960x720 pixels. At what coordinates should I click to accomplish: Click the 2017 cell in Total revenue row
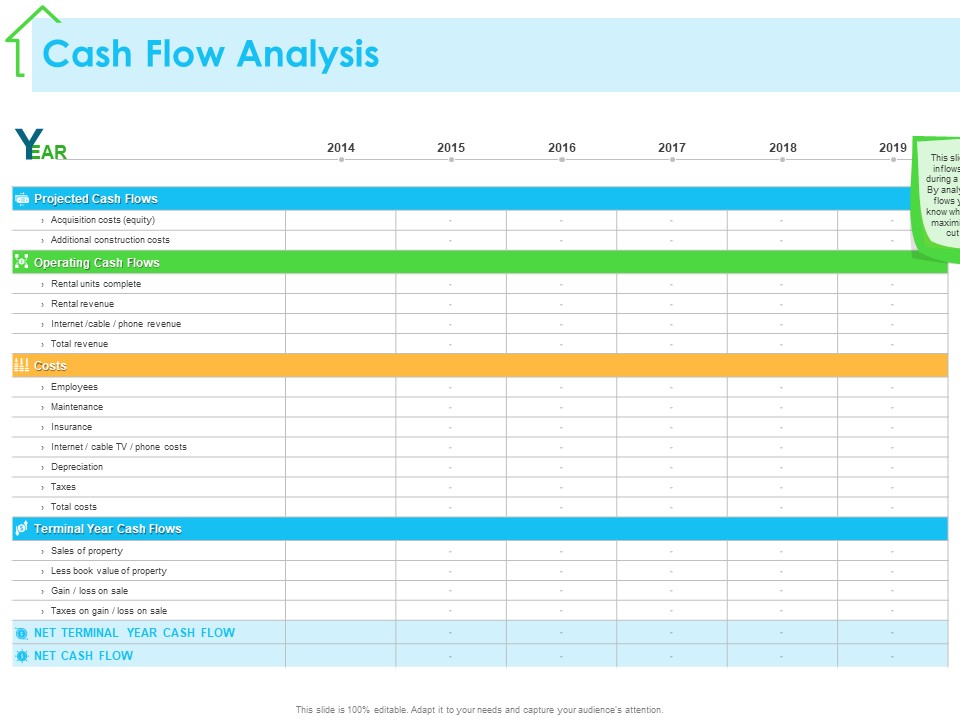[672, 344]
